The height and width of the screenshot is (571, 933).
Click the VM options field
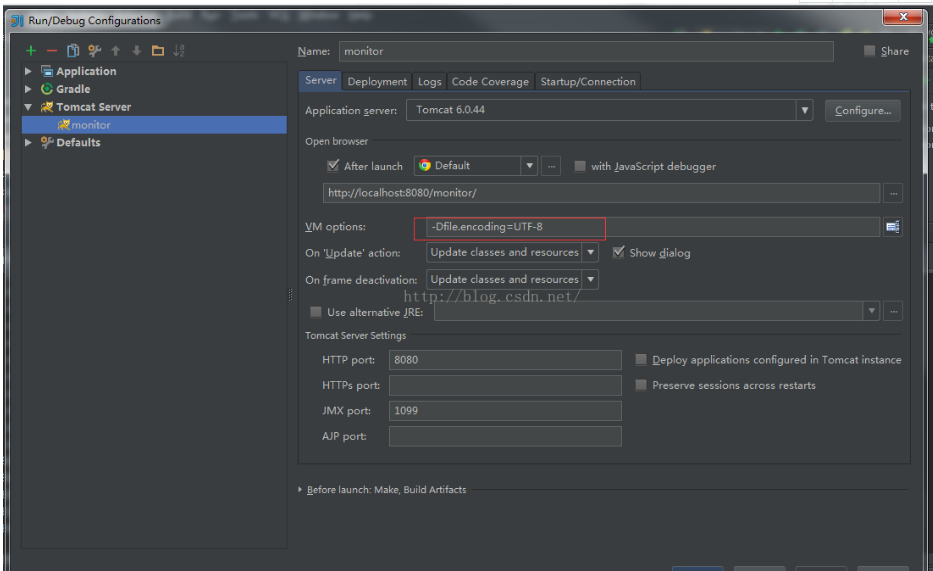tap(653, 227)
